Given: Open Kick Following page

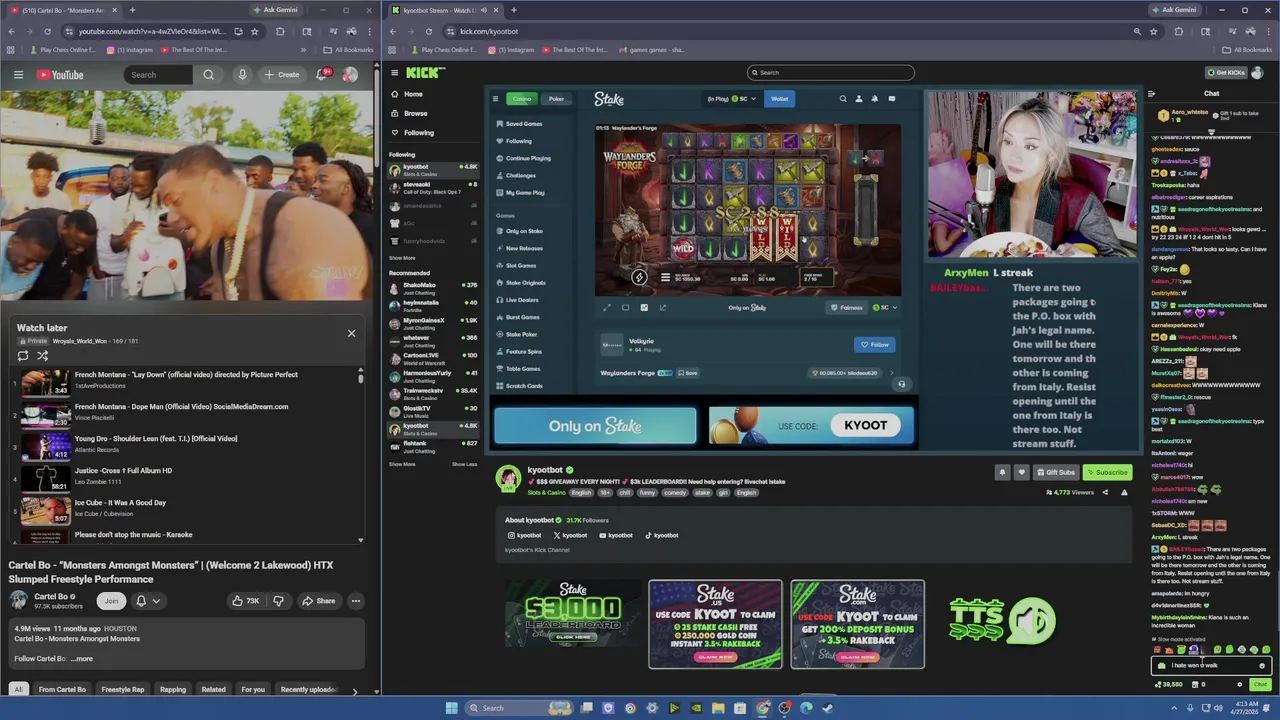Looking at the screenshot, I should click(x=418, y=132).
